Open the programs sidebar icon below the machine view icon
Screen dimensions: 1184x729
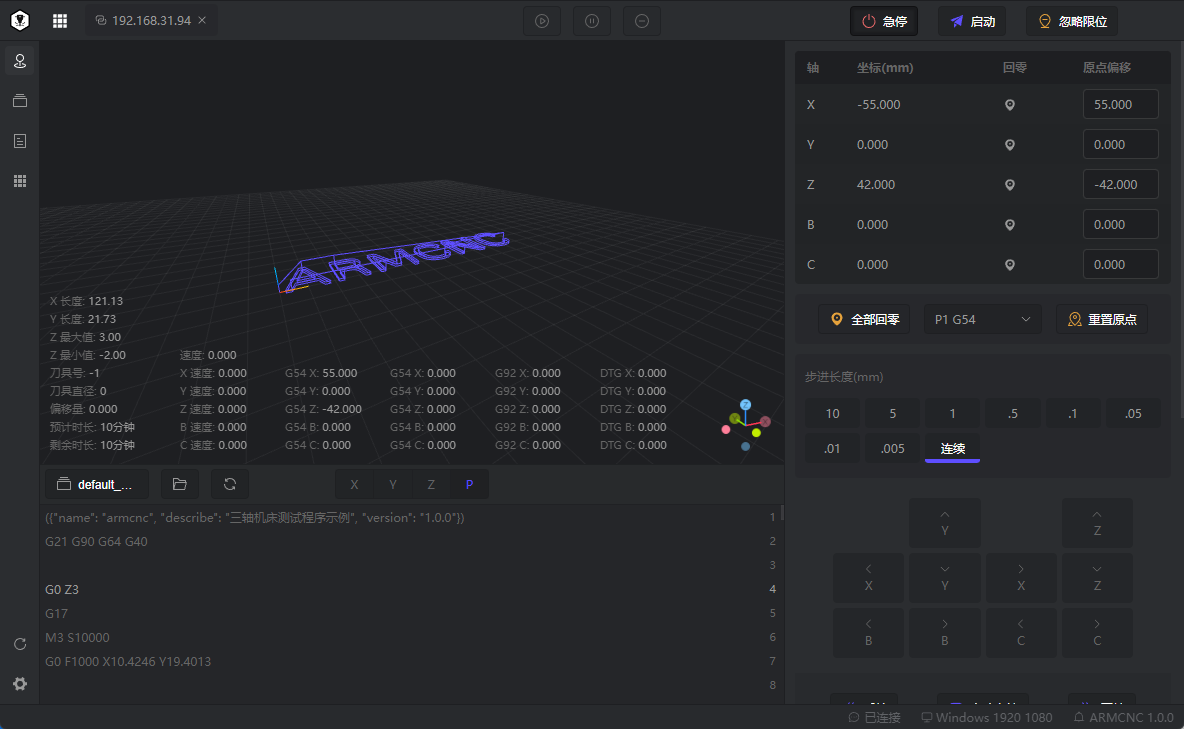click(20, 100)
